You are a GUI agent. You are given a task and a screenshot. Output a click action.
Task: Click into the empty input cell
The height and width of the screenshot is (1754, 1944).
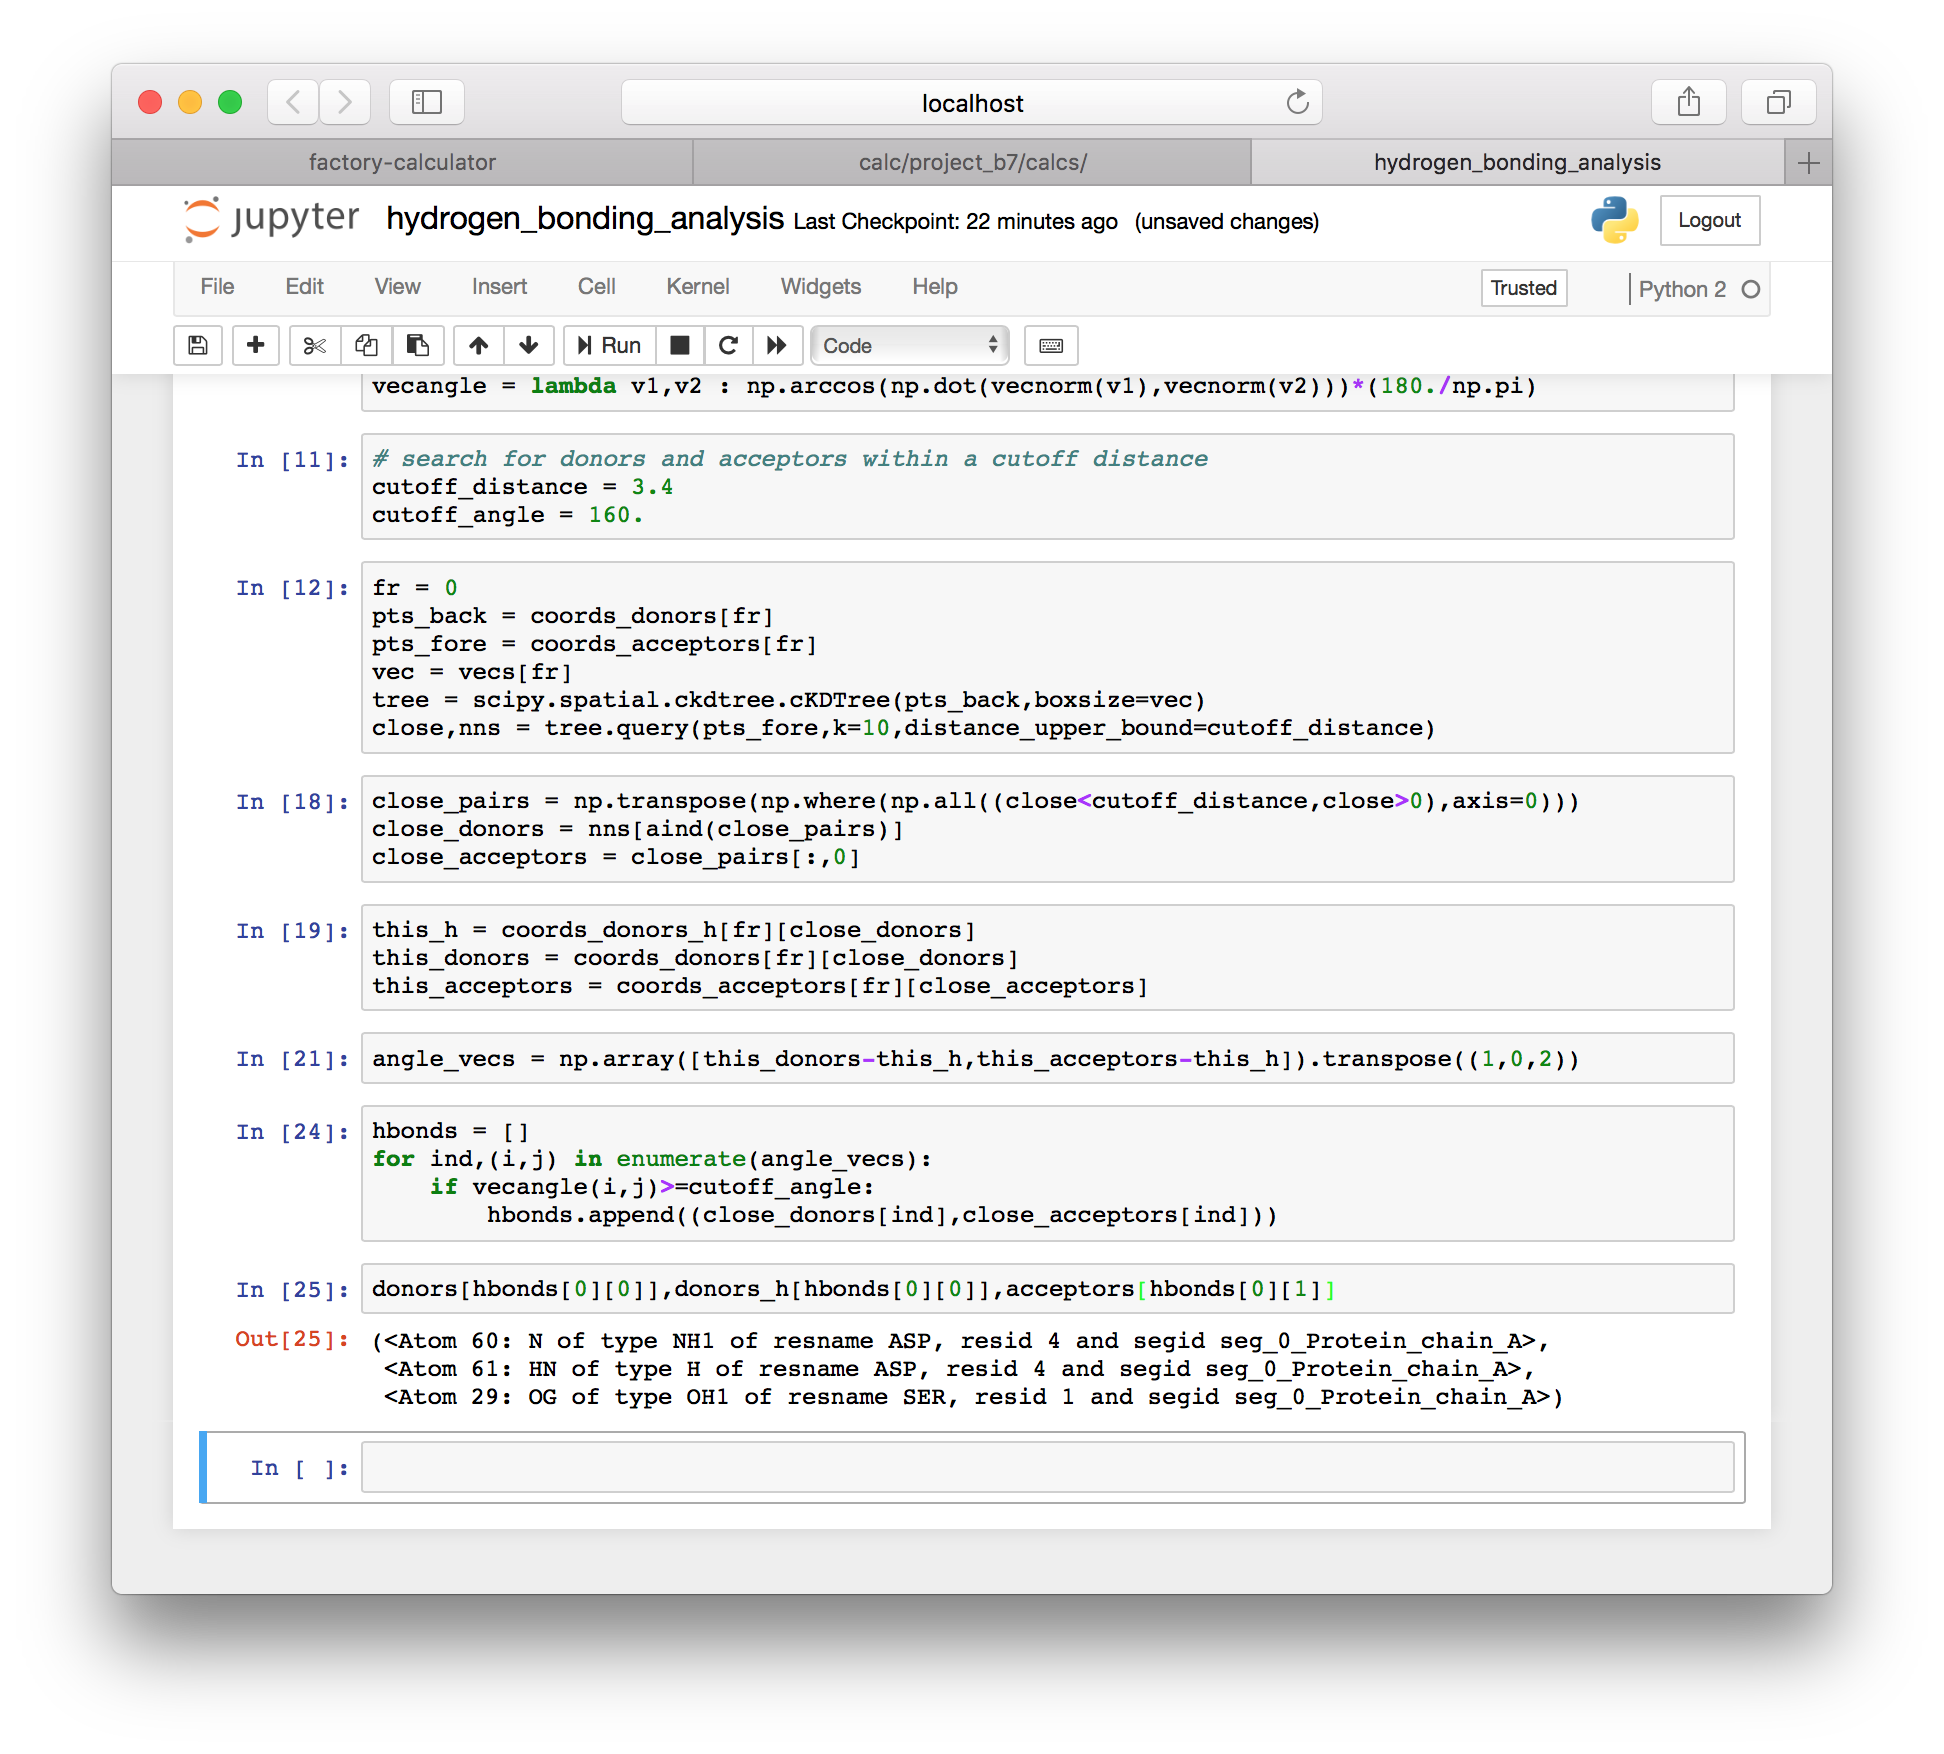[x=1047, y=1467]
